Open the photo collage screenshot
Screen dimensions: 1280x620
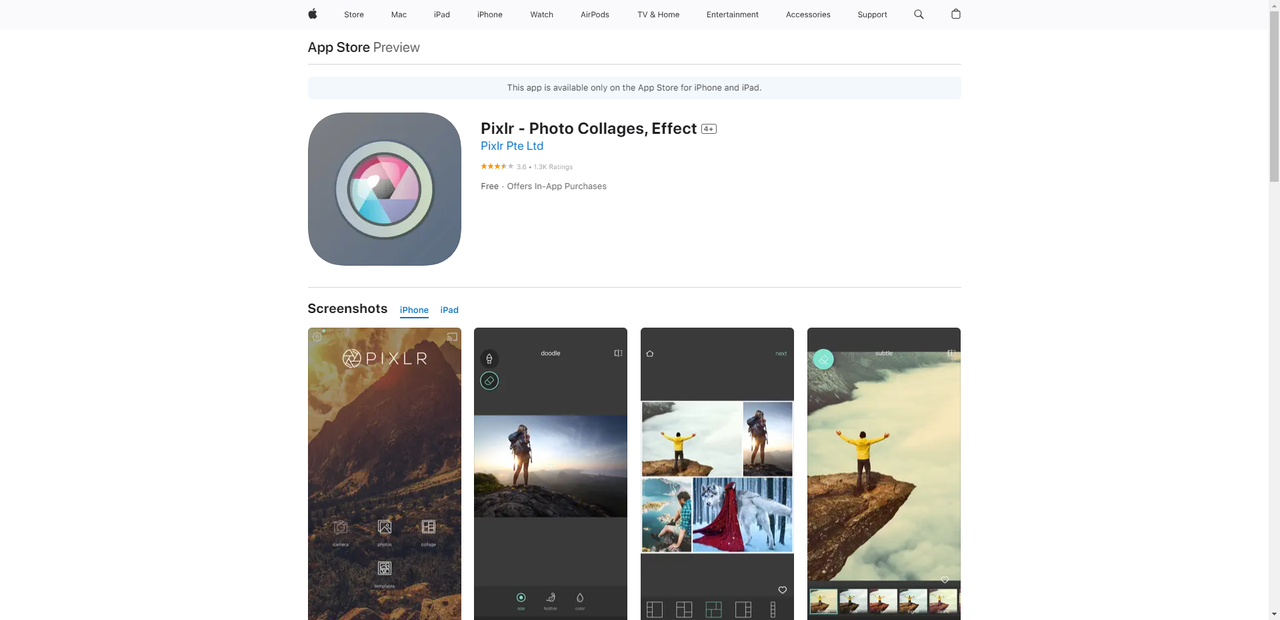[x=717, y=474]
